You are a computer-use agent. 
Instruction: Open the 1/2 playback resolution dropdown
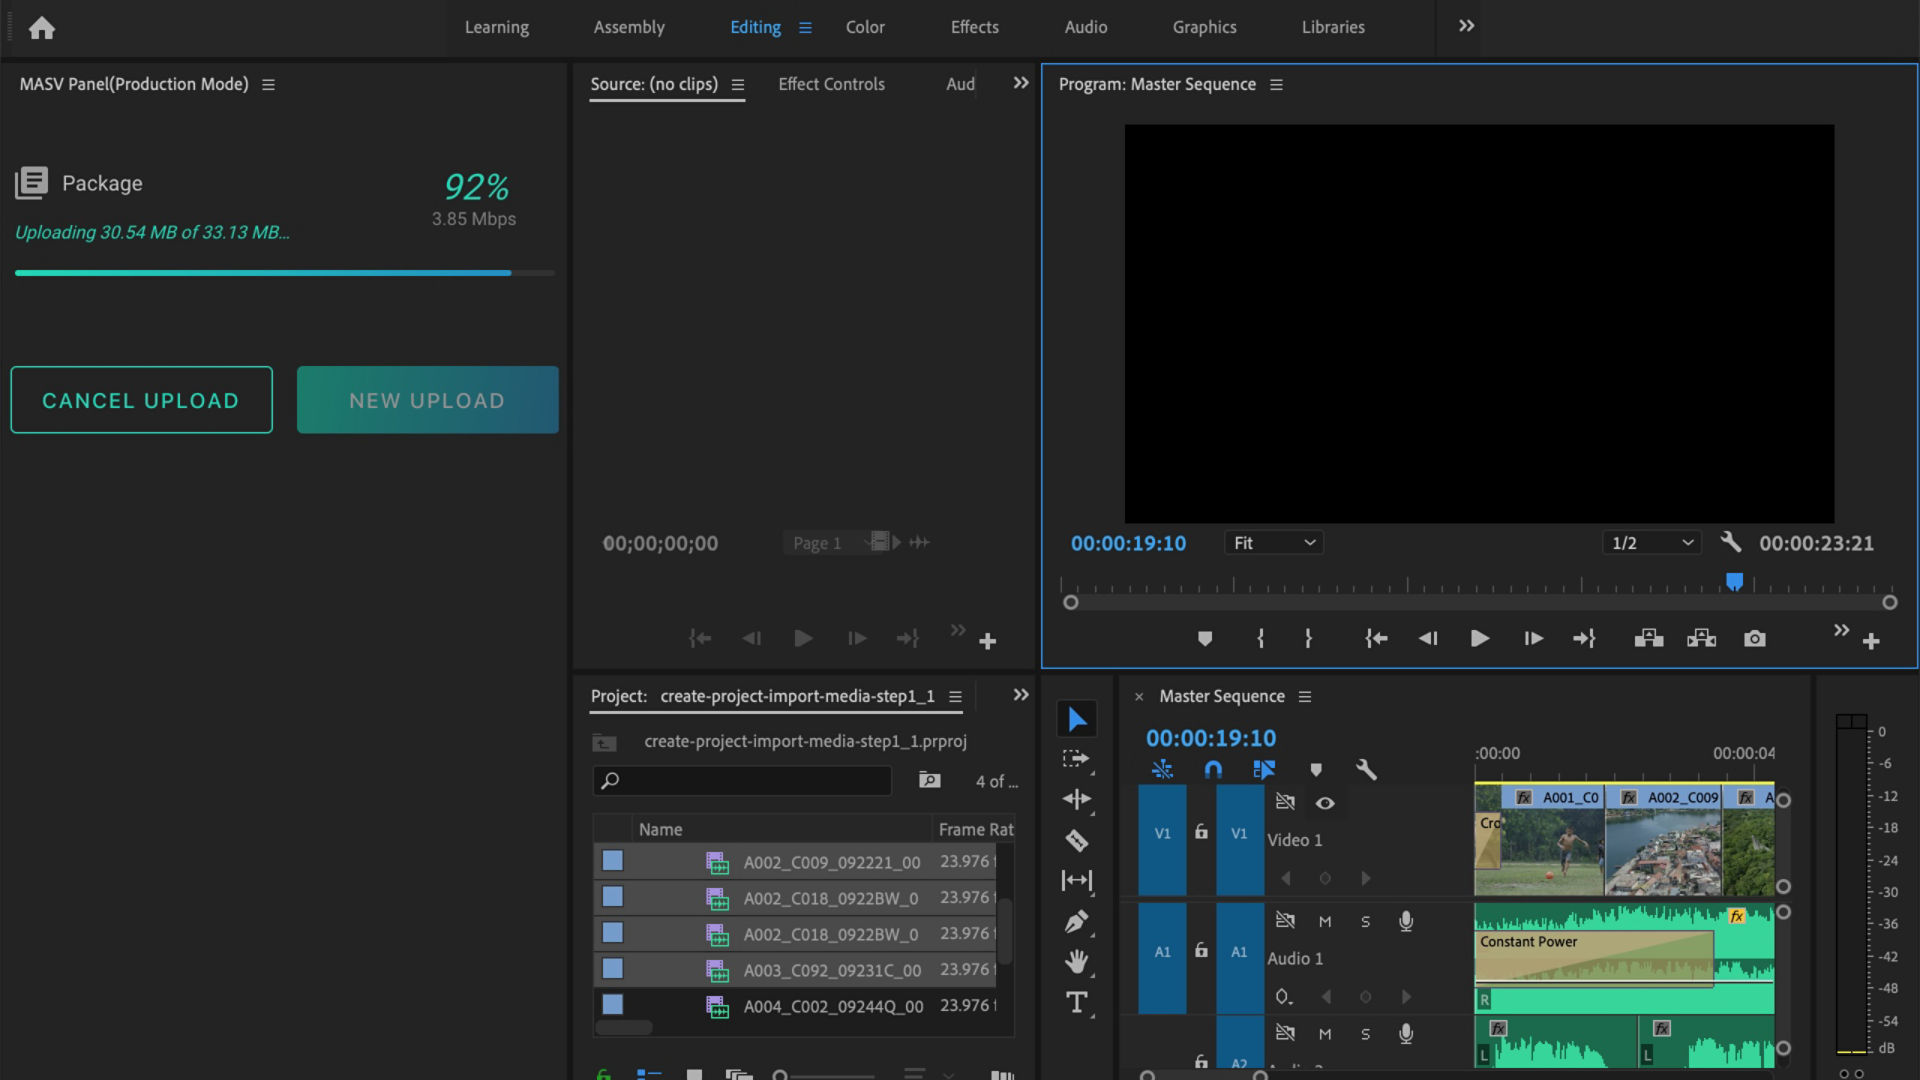[x=1650, y=542]
